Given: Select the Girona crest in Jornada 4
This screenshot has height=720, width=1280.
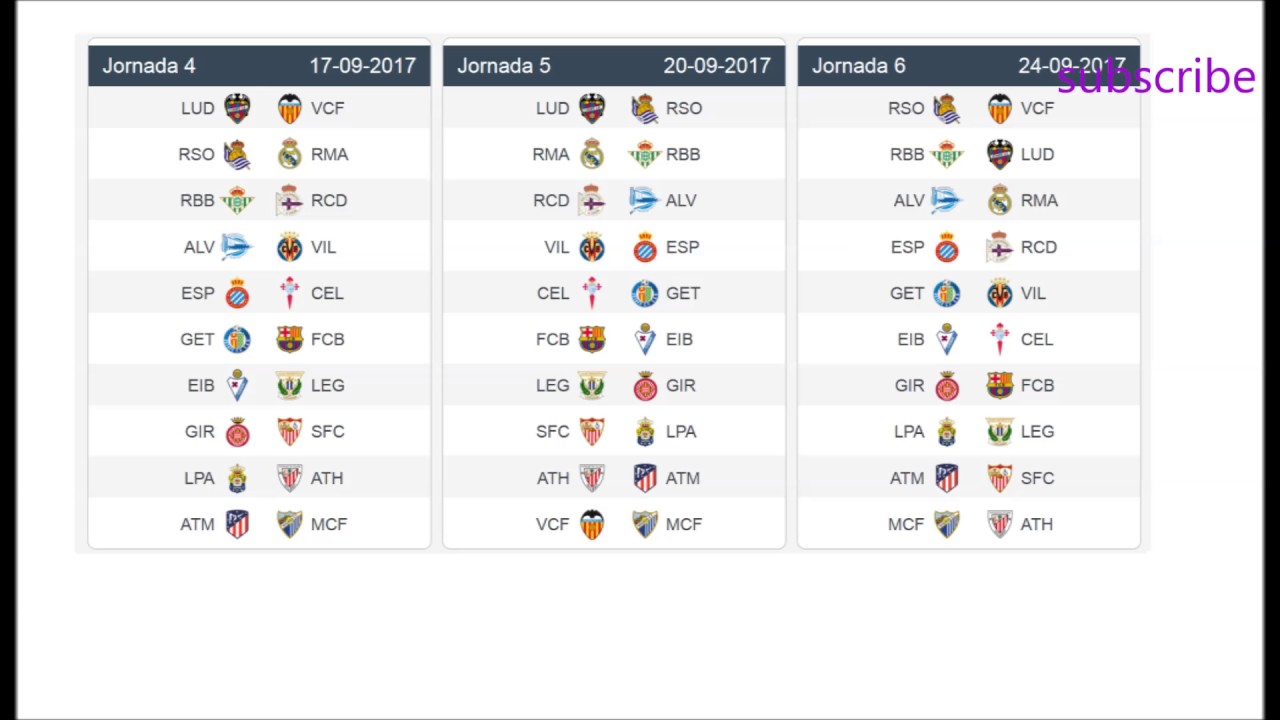Looking at the screenshot, I should point(237,432).
